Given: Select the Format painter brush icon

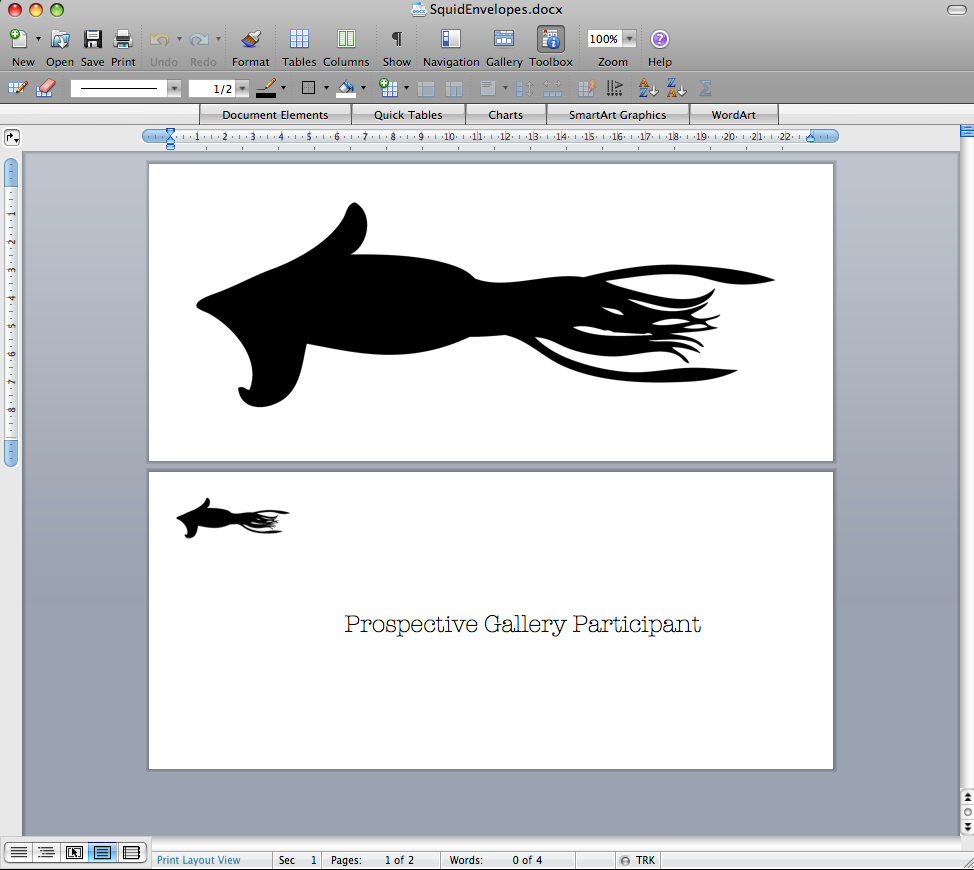Looking at the screenshot, I should [x=251, y=39].
